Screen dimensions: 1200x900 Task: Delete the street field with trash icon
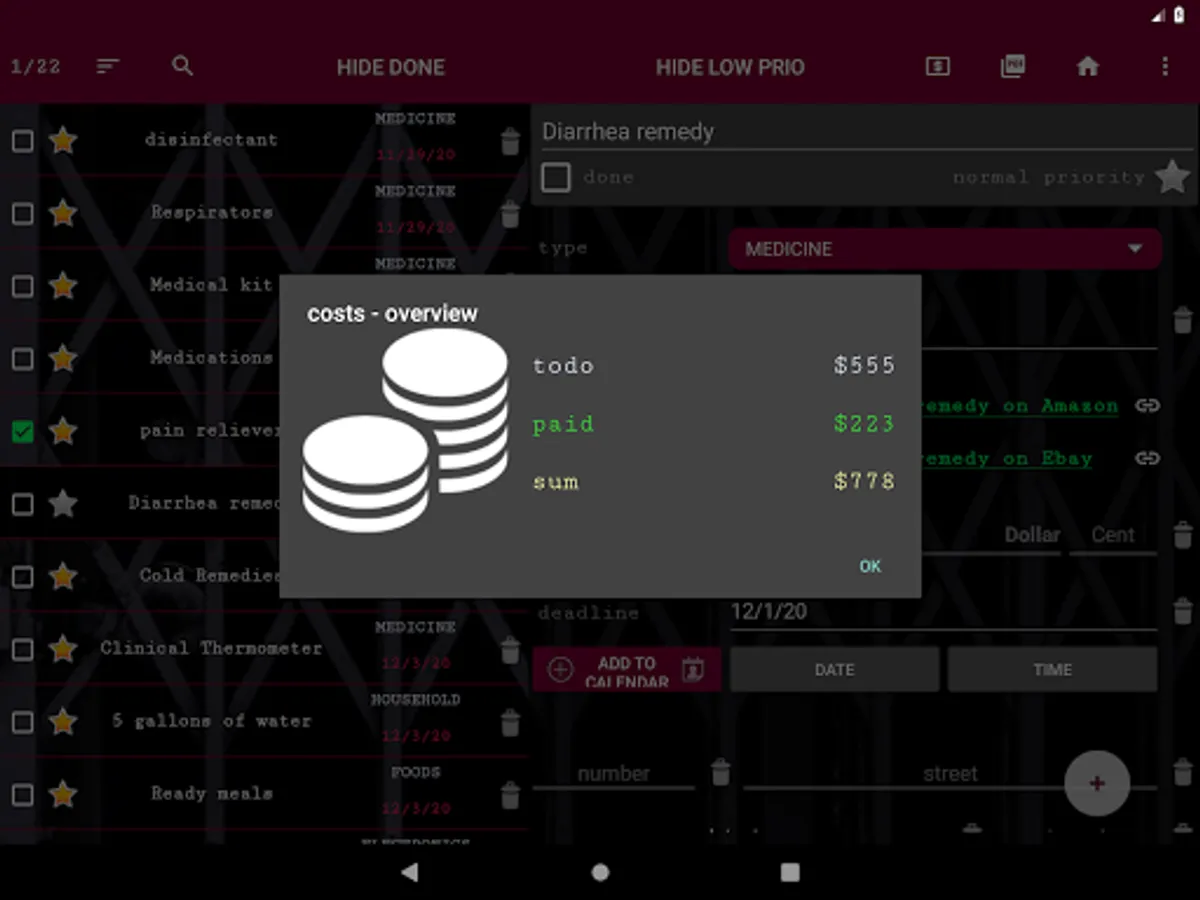pyautogui.click(x=1183, y=773)
